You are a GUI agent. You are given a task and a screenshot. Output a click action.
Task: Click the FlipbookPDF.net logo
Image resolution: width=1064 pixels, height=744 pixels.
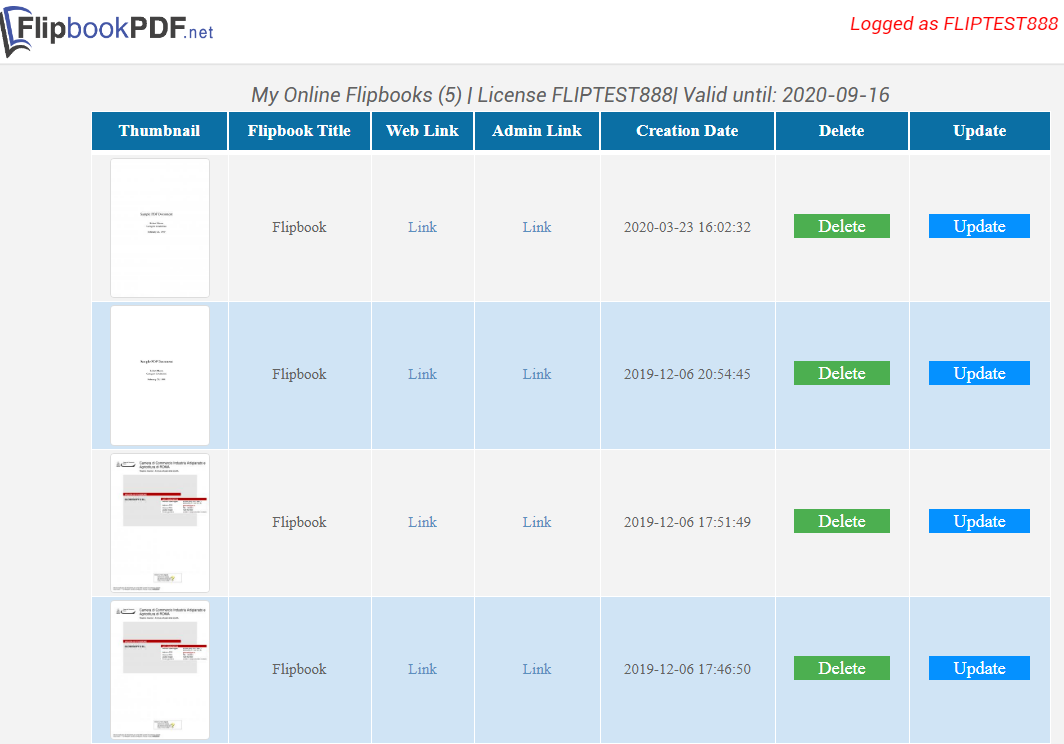(107, 30)
